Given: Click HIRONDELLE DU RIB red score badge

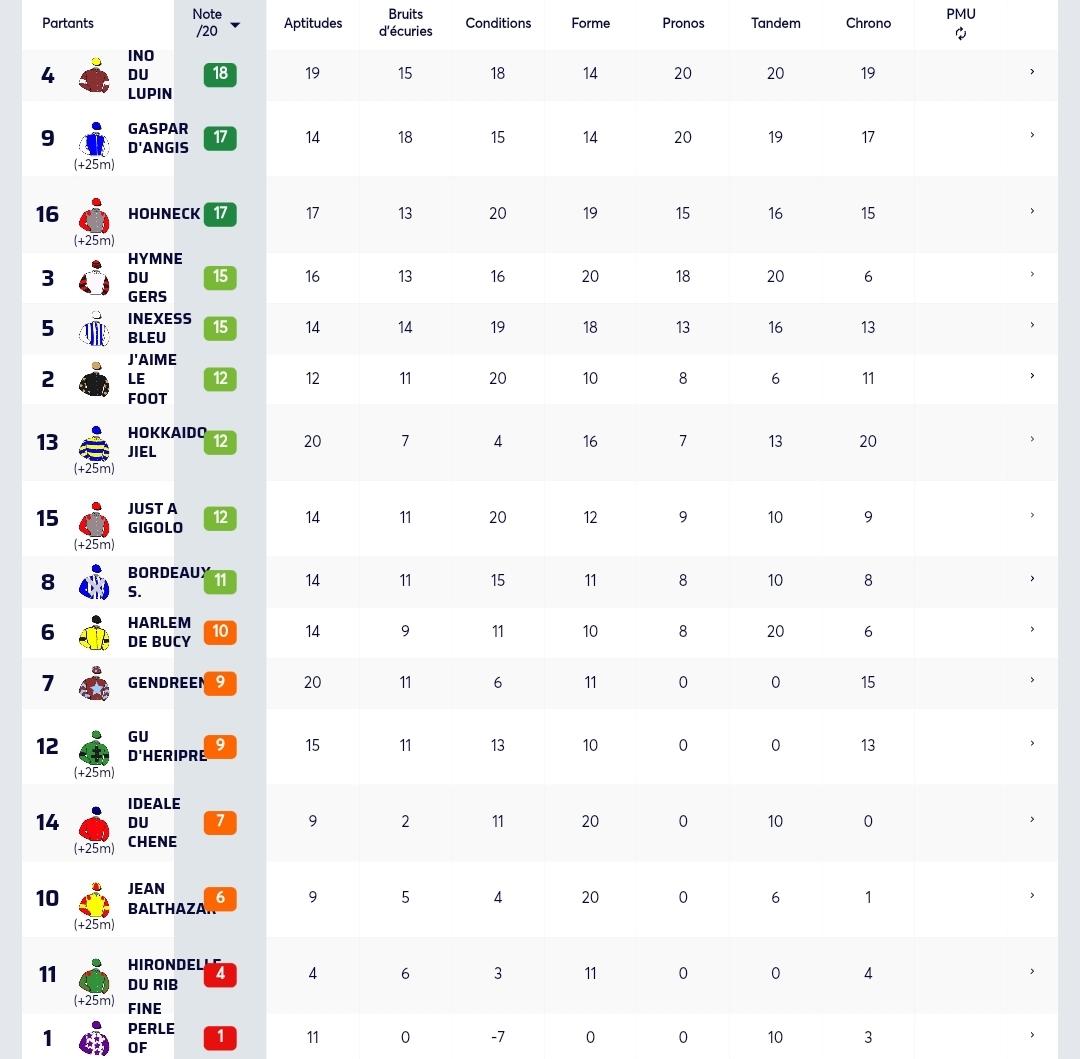Looking at the screenshot, I should (x=220, y=974).
